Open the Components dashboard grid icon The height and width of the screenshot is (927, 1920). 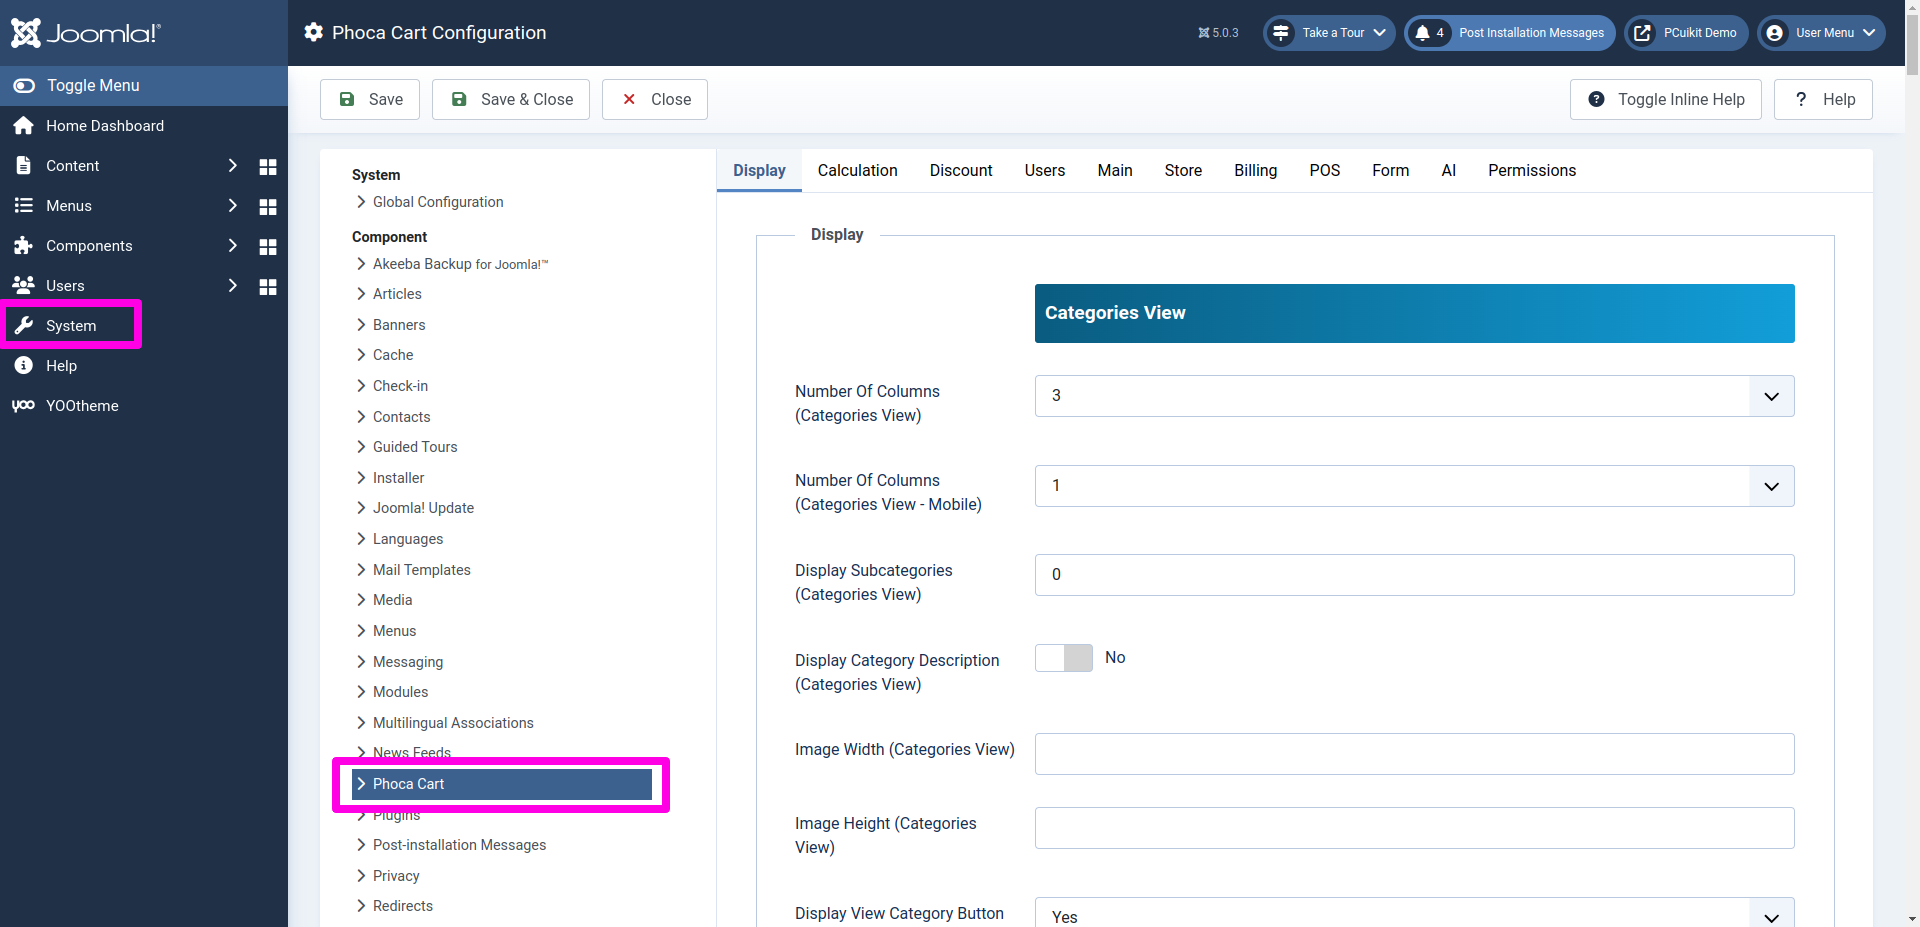point(268,246)
